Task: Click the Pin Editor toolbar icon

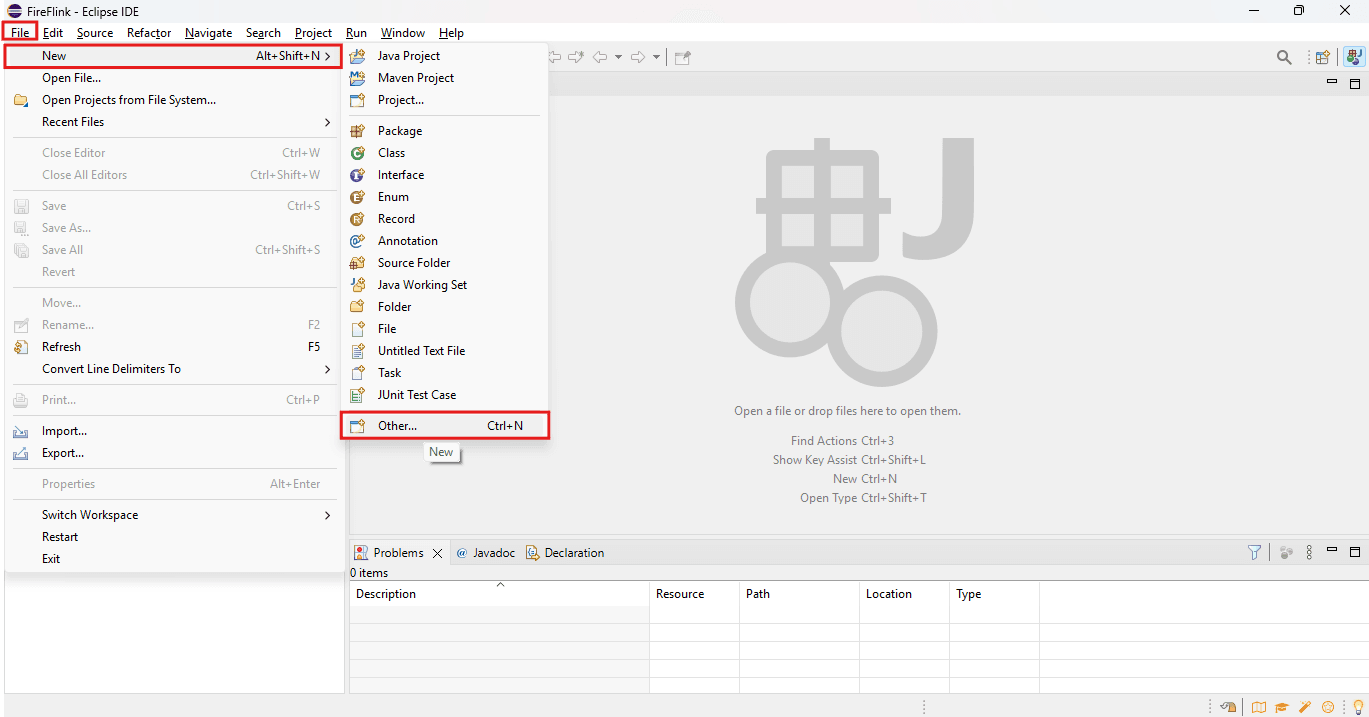Action: [683, 57]
